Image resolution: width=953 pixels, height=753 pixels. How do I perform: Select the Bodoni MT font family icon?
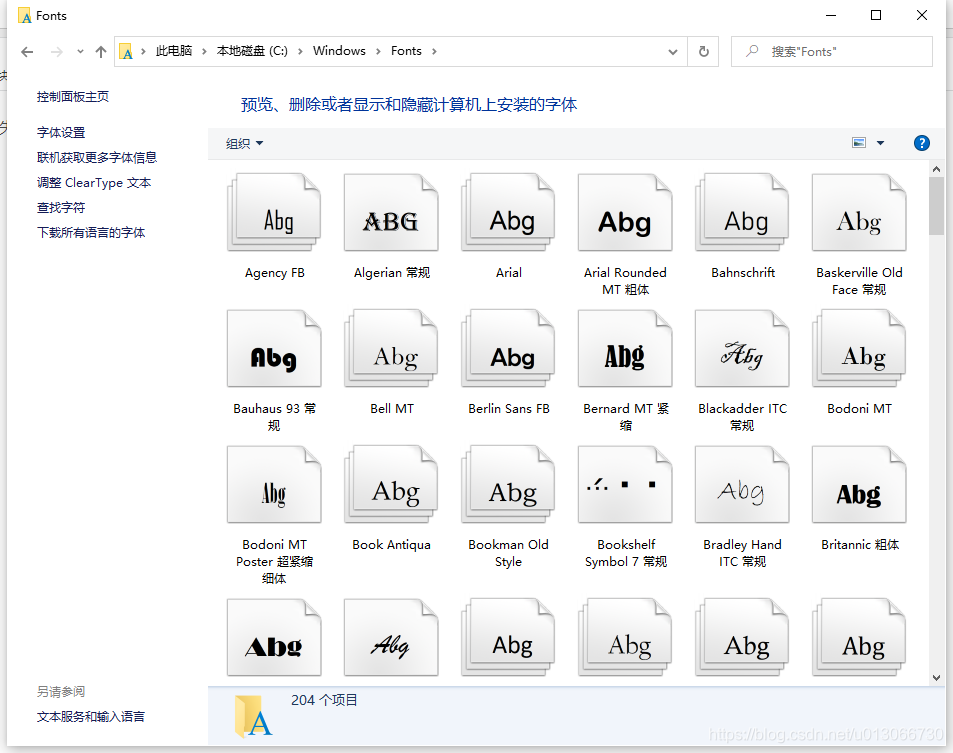coord(859,349)
